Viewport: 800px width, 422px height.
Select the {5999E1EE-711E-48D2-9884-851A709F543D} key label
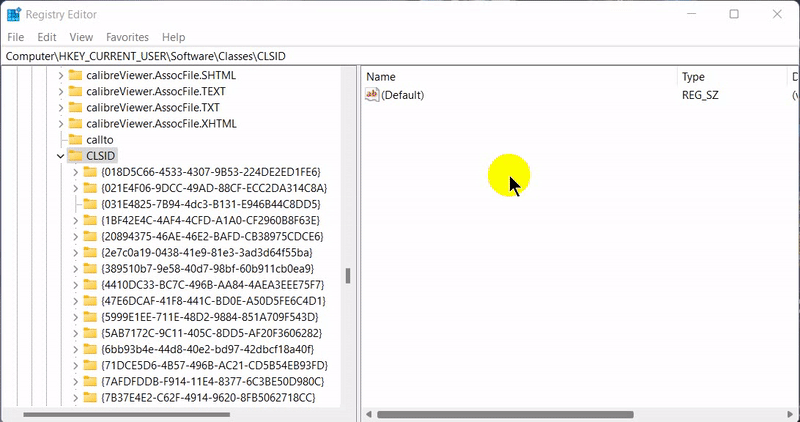(210, 317)
